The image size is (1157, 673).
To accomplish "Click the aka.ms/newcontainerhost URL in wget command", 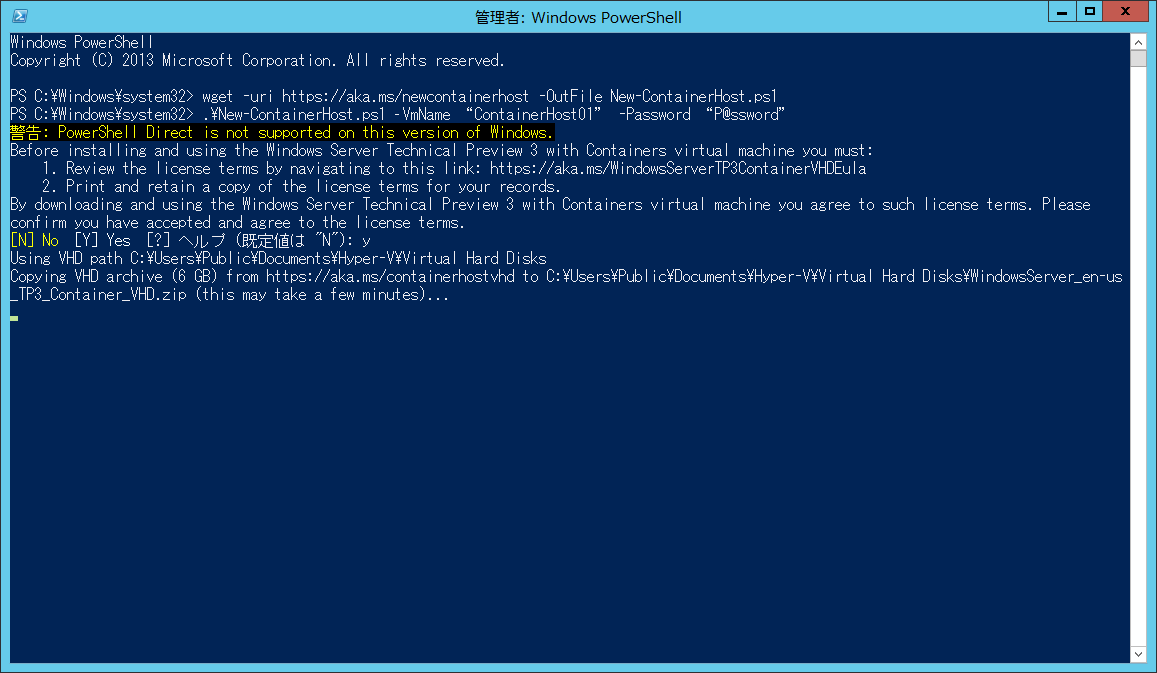I will 405,97.
